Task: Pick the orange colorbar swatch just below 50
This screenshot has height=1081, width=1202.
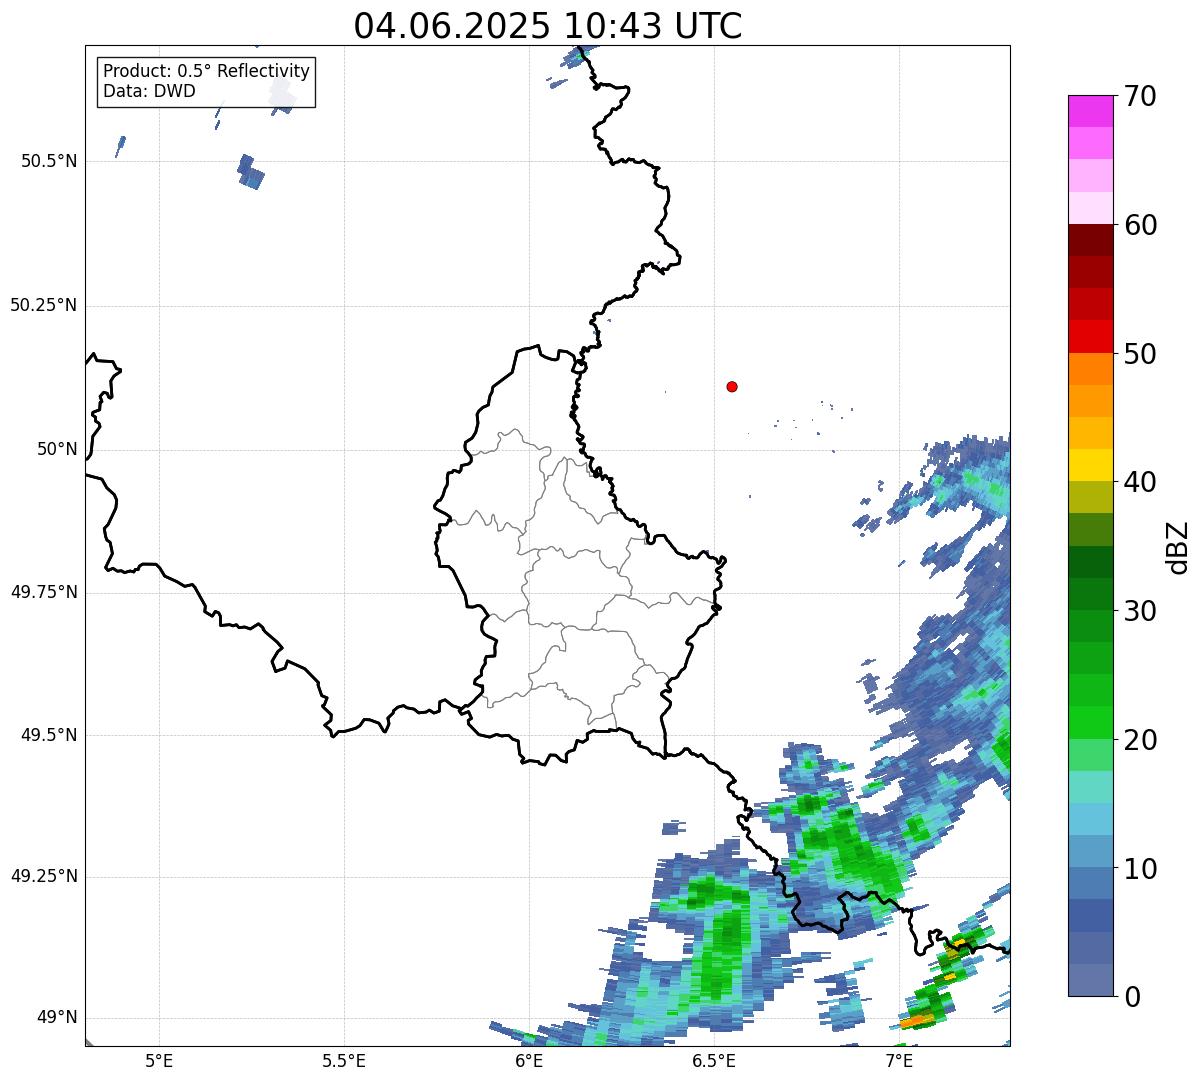Action: pos(1090,369)
